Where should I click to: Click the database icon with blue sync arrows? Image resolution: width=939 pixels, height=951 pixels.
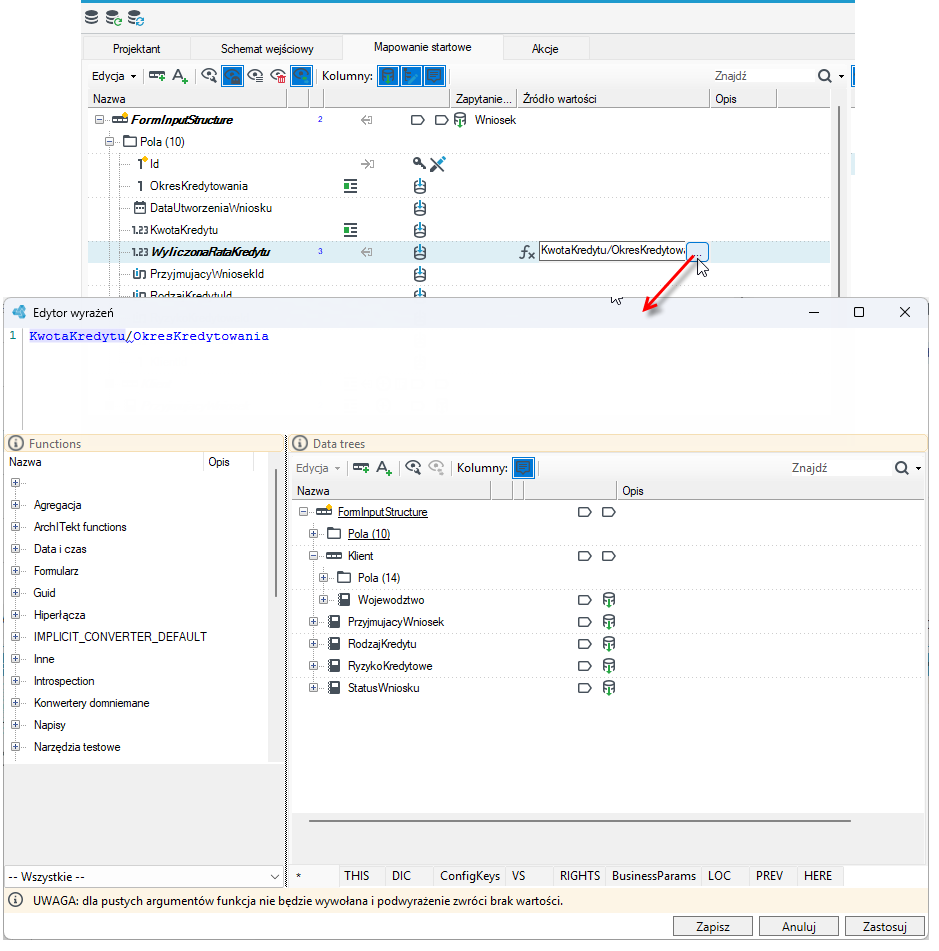(136, 18)
